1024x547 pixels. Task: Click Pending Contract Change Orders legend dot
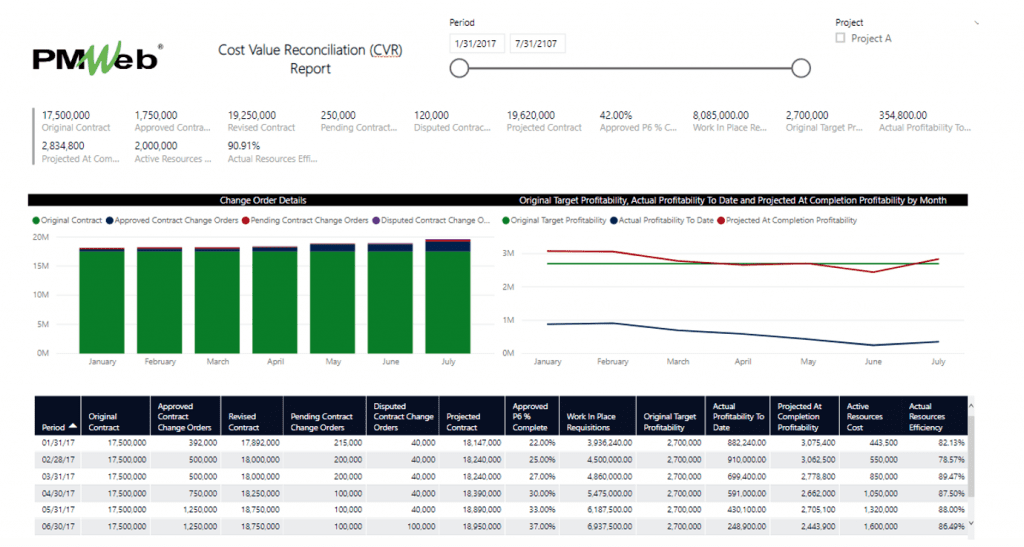pyautogui.click(x=246, y=221)
